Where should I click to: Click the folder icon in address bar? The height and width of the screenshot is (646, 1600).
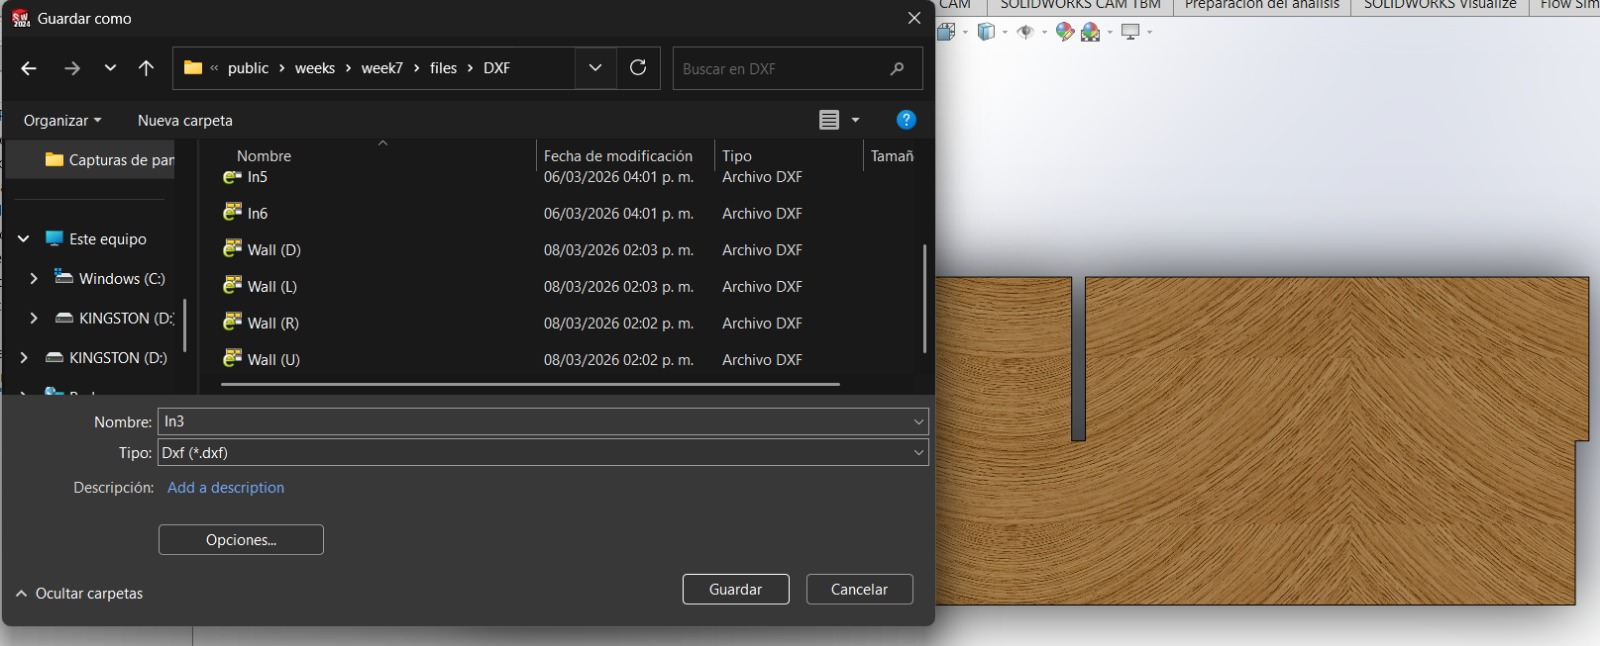tap(193, 68)
